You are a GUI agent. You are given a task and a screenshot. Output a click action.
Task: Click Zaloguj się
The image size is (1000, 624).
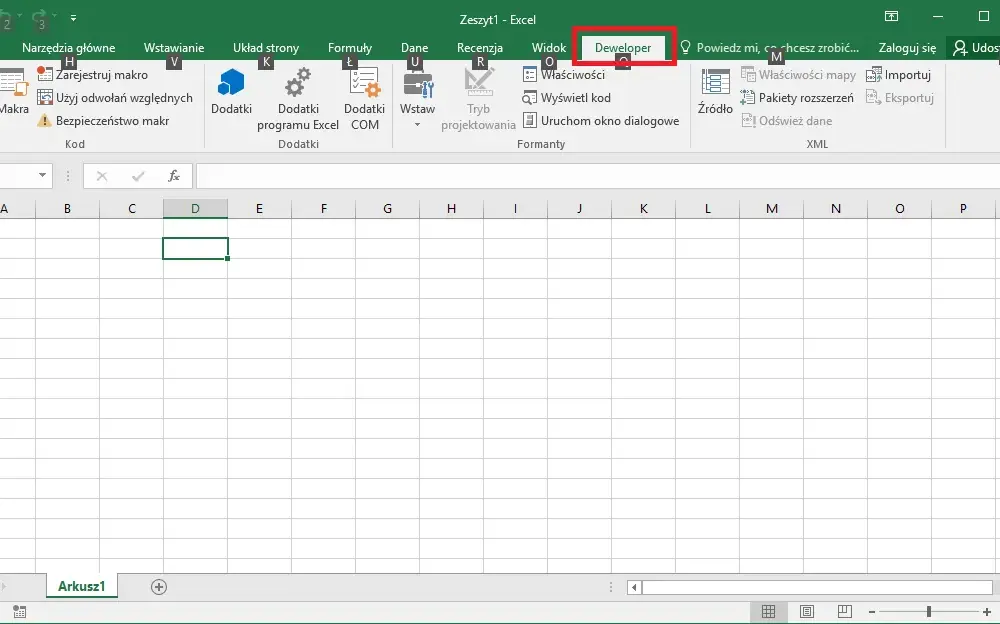tap(907, 48)
